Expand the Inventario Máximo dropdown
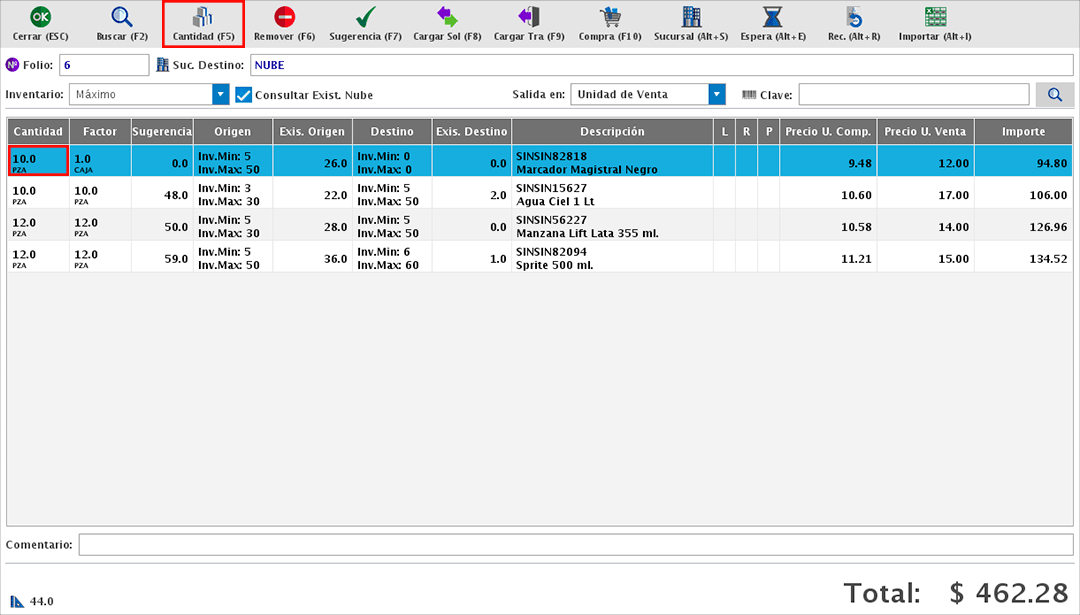The width and height of the screenshot is (1080, 615). (x=220, y=95)
